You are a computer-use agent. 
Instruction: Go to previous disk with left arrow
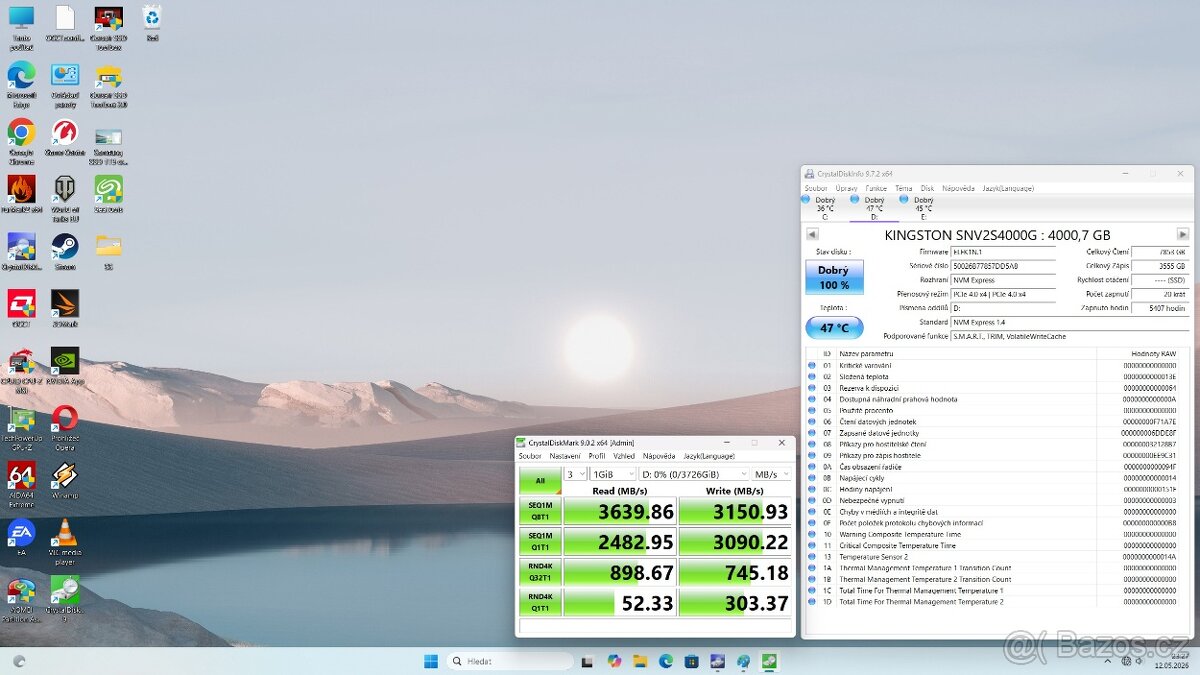point(812,234)
